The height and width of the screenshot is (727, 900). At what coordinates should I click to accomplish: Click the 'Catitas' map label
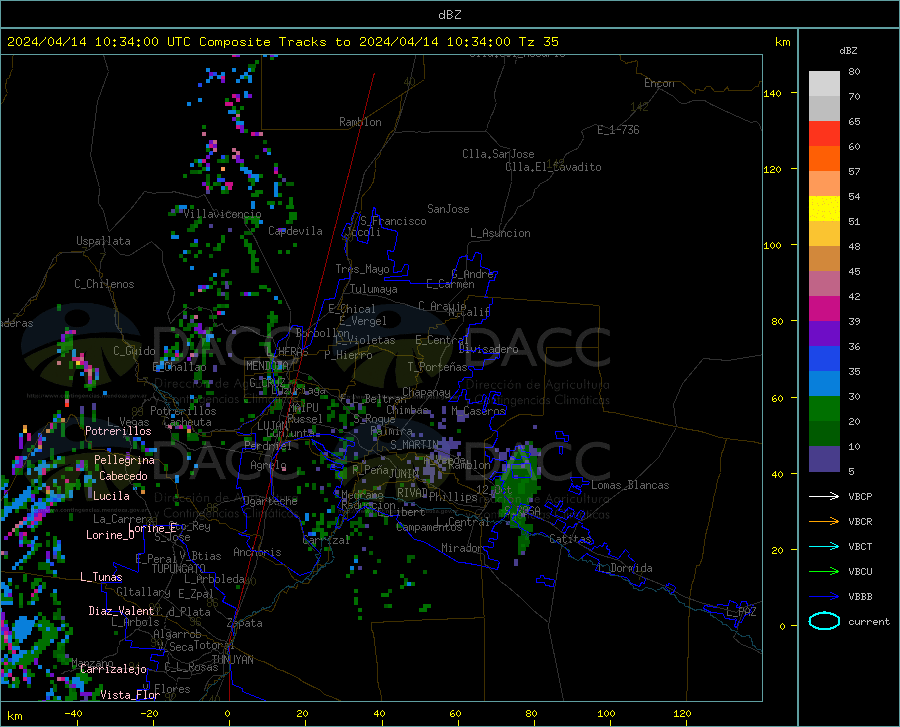(570, 539)
